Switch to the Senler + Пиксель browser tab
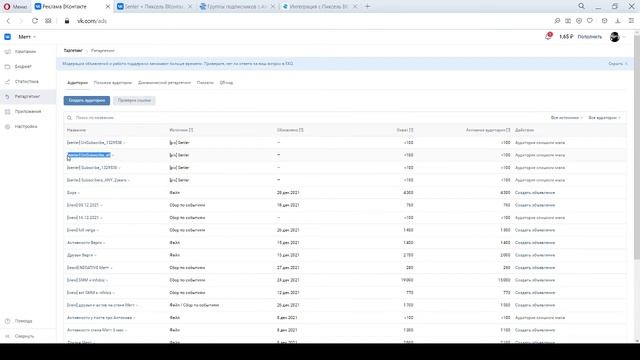This screenshot has width=640, height=360. coord(154,7)
